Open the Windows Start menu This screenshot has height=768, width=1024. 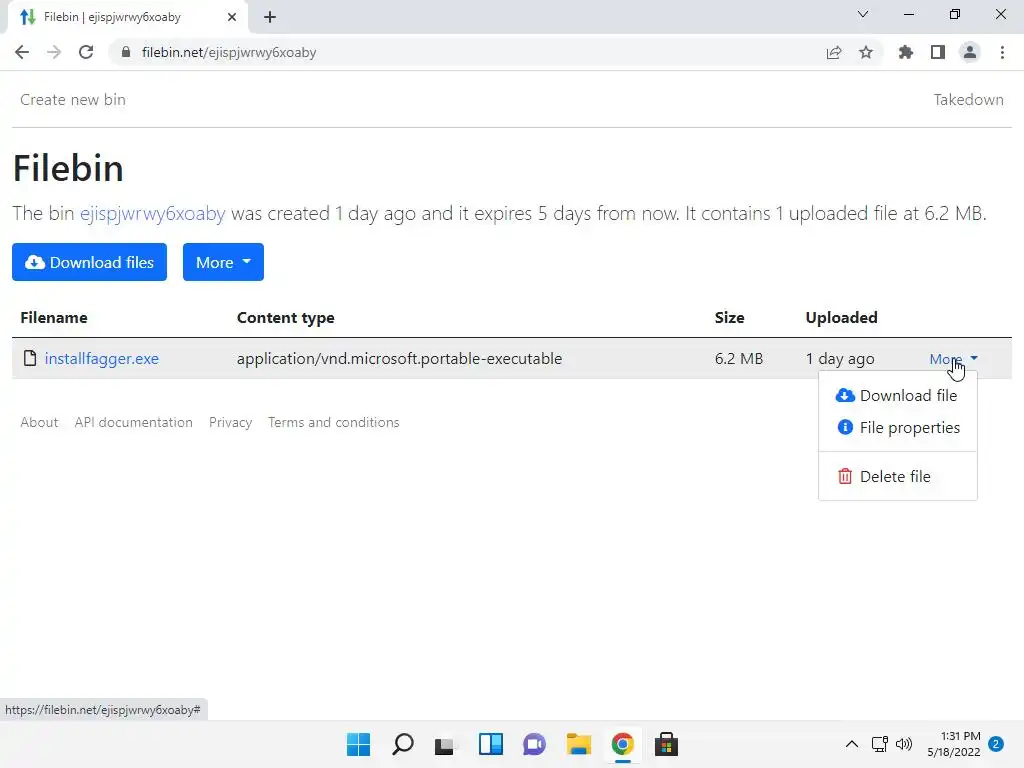(359, 744)
